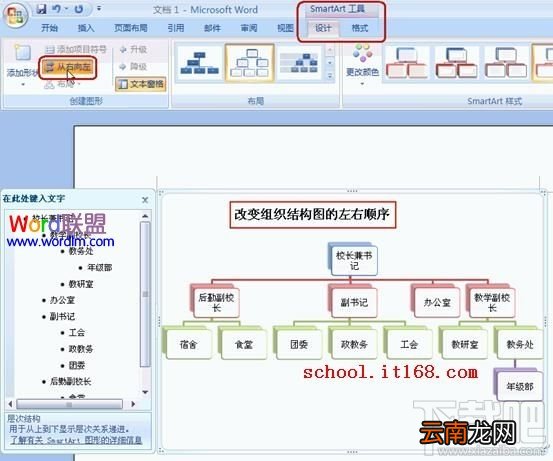
Task: Select 后勤副校长 in the text pane
Action: 71,381
